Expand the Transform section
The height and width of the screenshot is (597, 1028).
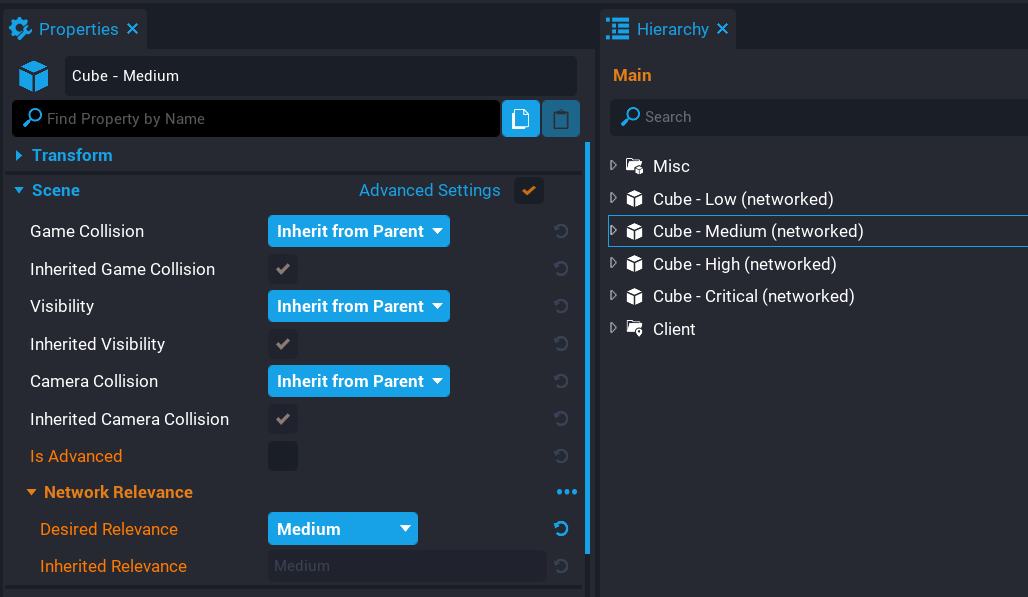(18, 155)
